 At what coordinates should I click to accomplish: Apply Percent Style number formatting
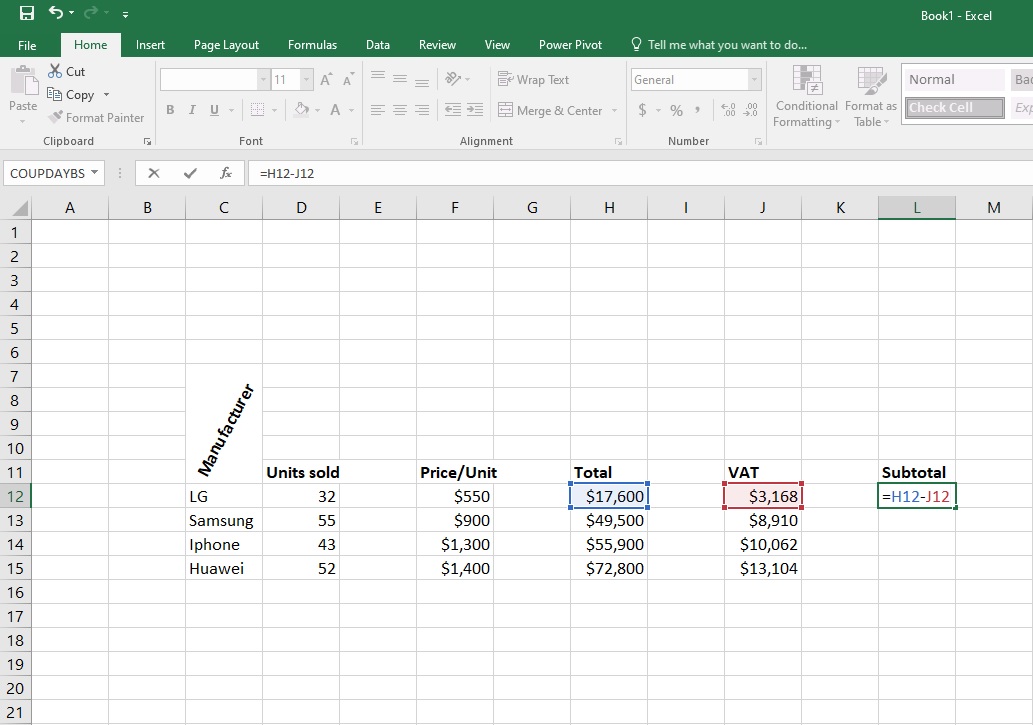(676, 112)
